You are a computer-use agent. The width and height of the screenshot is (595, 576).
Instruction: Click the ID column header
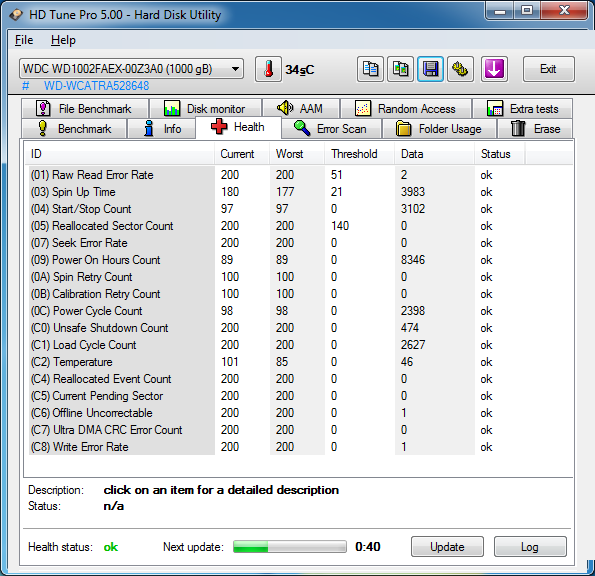pos(120,154)
